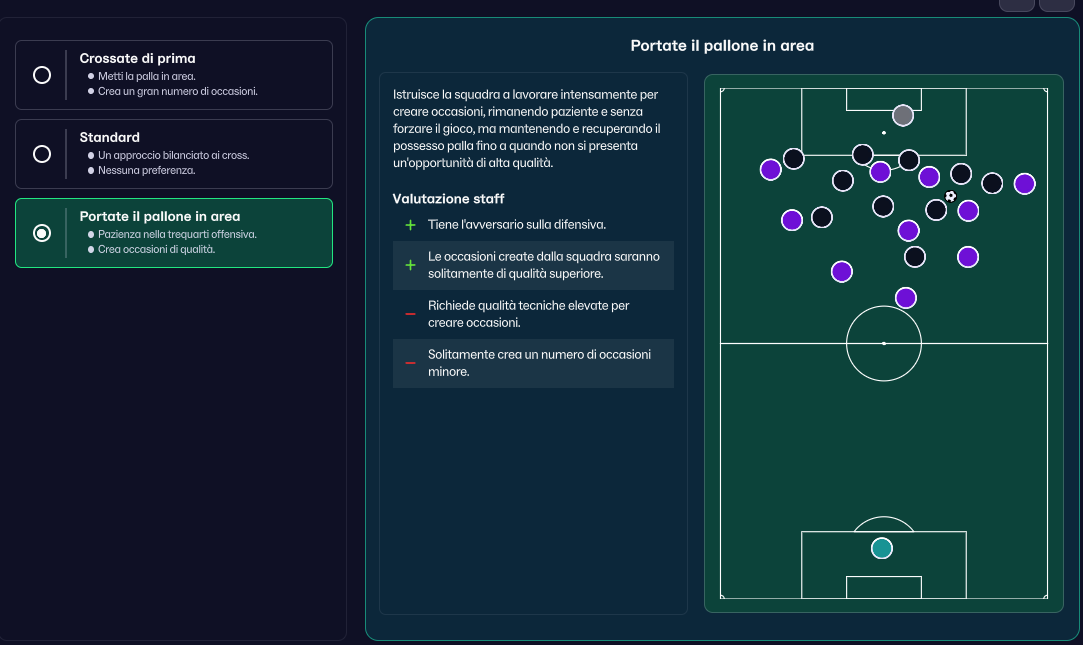The image size is (1083, 645).
Task: Click the centre circle spot on the pitch
Action: click(884, 343)
